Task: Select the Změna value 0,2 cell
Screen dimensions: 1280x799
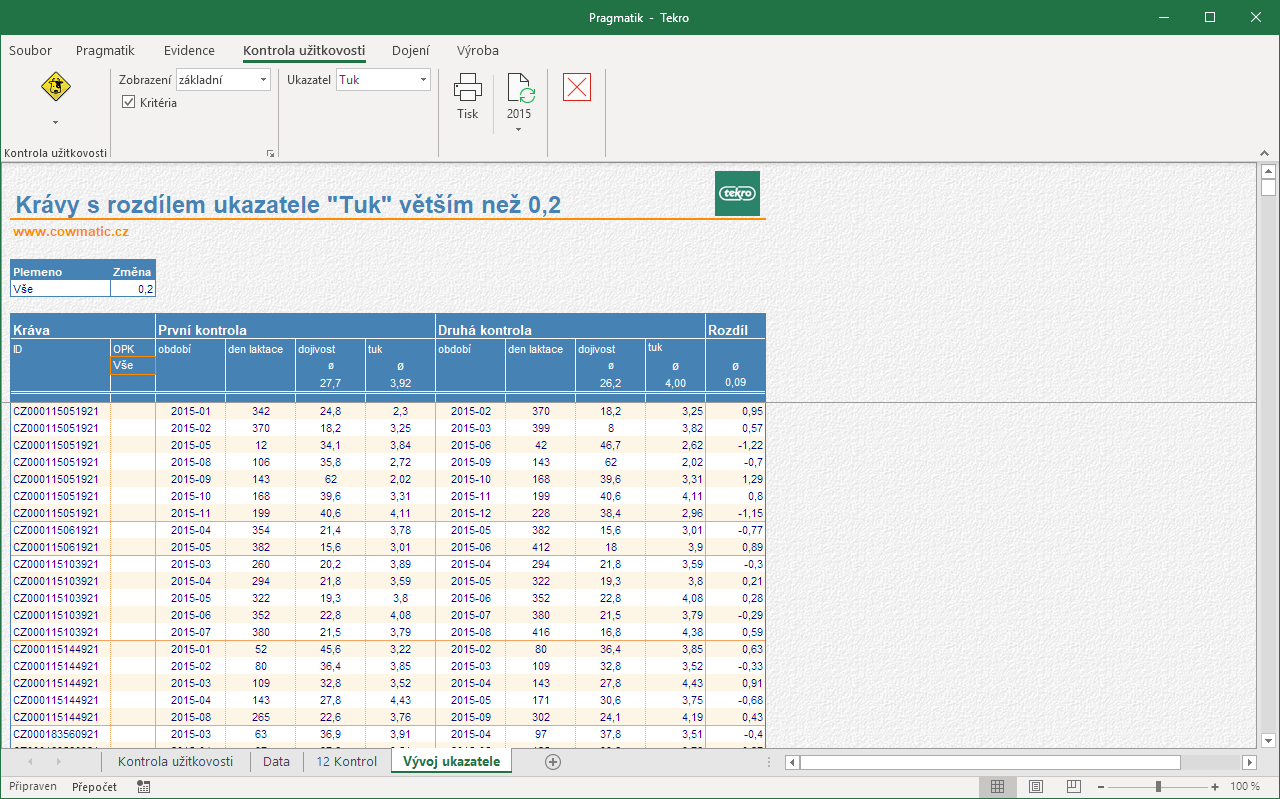Action: click(x=133, y=289)
